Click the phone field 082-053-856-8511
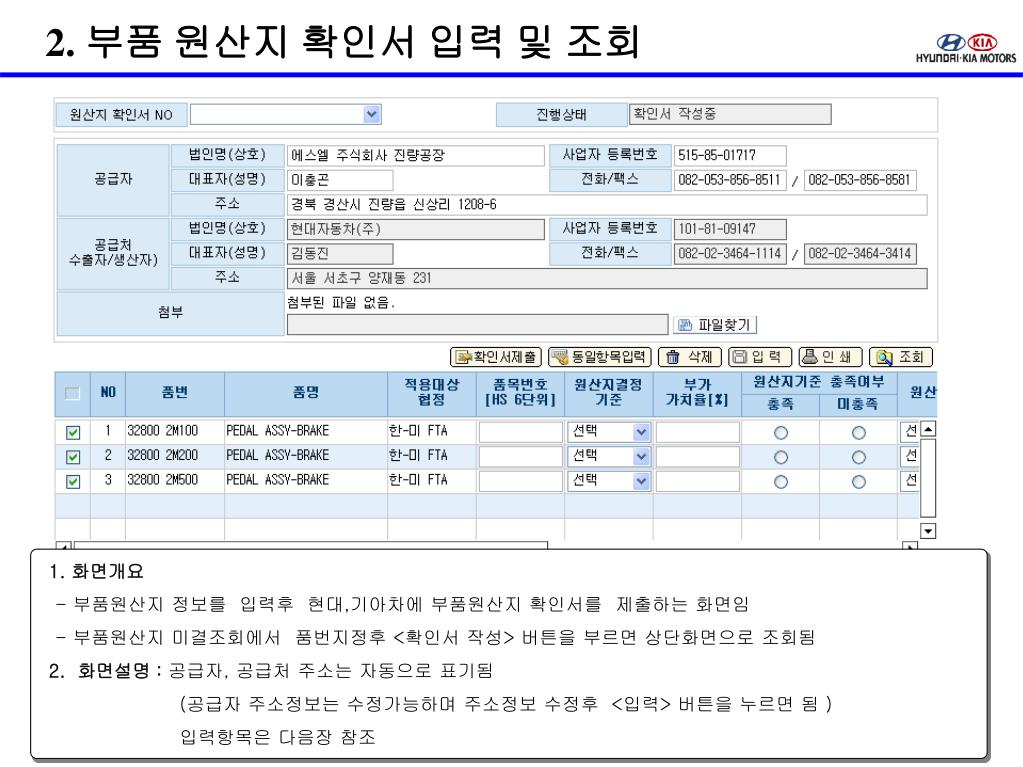1023x767 pixels. point(729,180)
